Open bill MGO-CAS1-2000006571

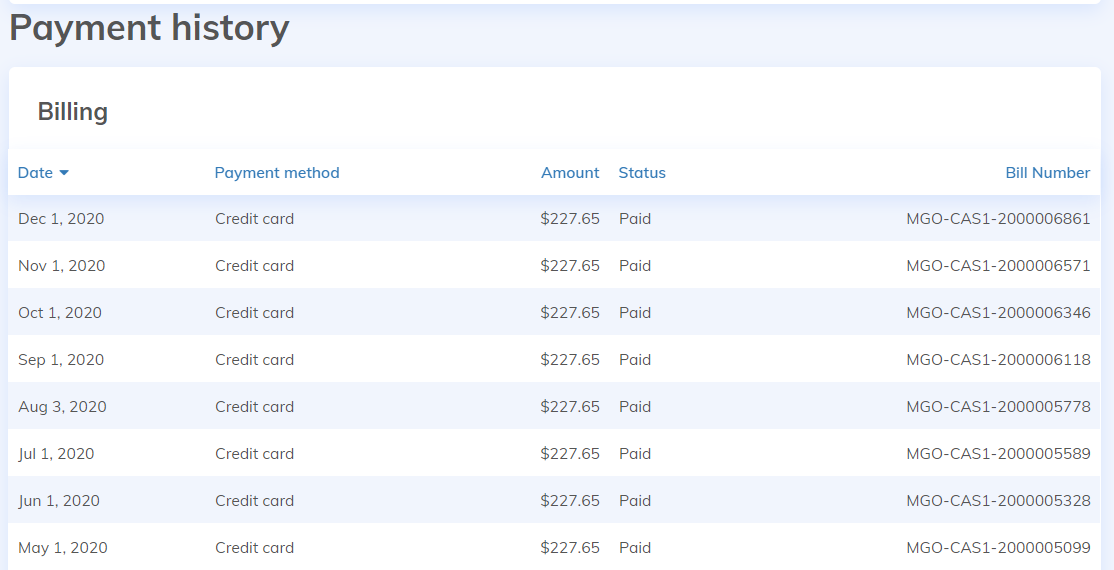pos(998,266)
